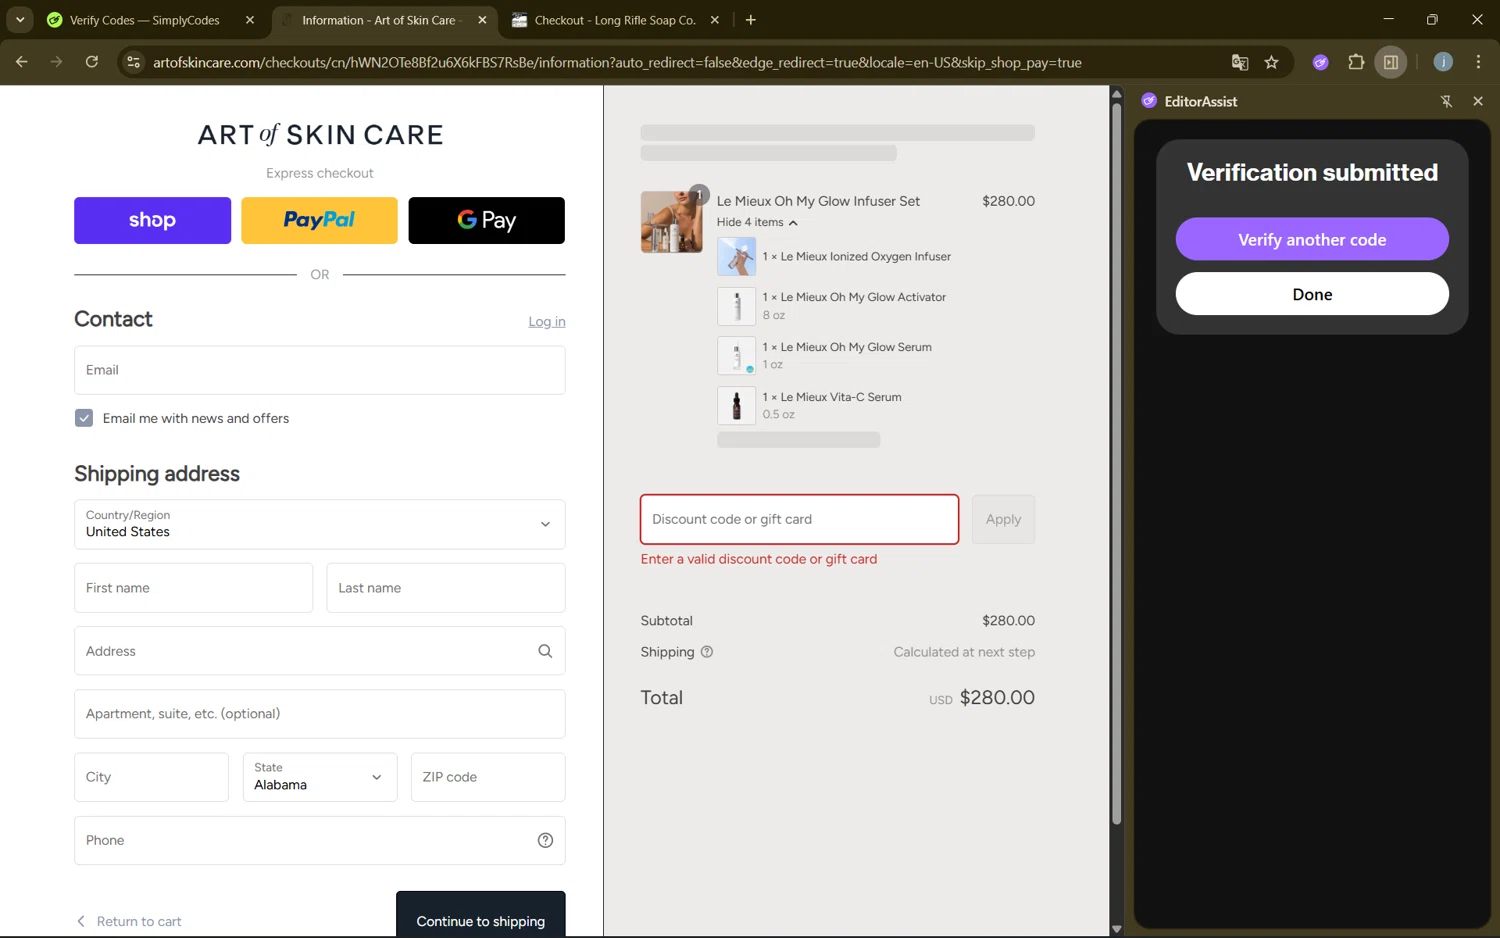Image resolution: width=1500 pixels, height=938 pixels.
Task: Click Continue to shipping button
Action: point(481,915)
